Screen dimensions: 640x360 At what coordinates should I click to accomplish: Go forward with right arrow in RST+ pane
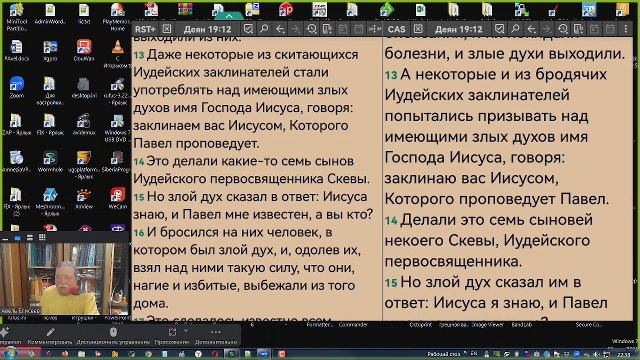[296, 29]
